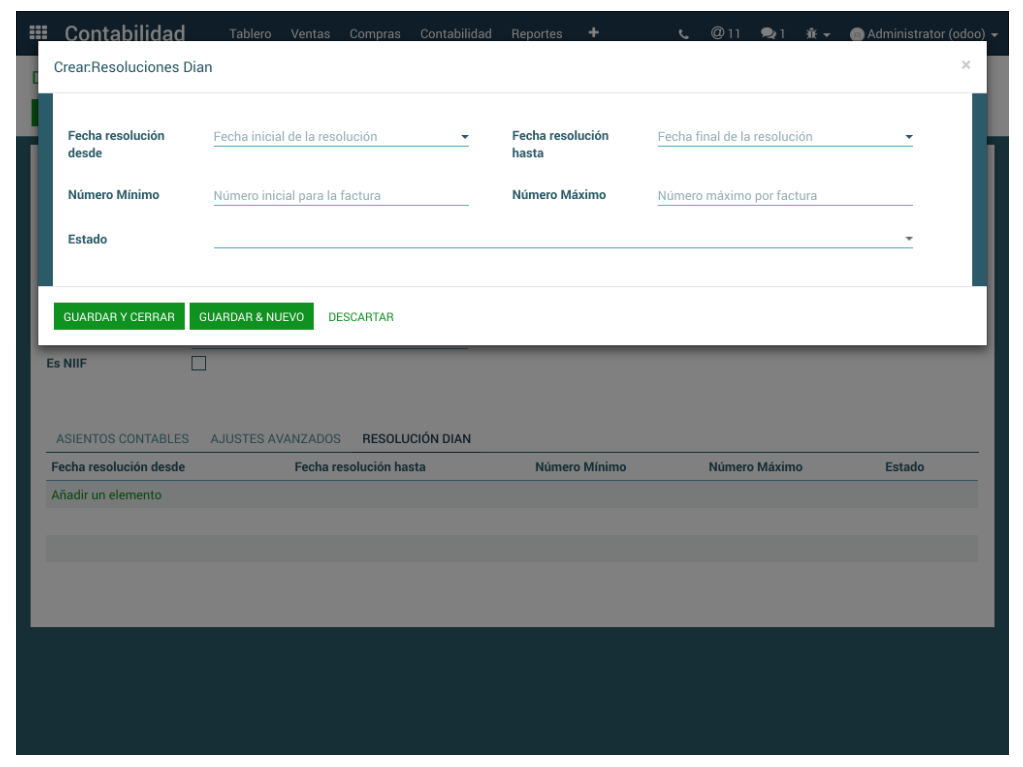Image resolution: width=1023 pixels, height=767 pixels.
Task: Switch to the Ajustes Avanzados tab
Action: point(275,439)
